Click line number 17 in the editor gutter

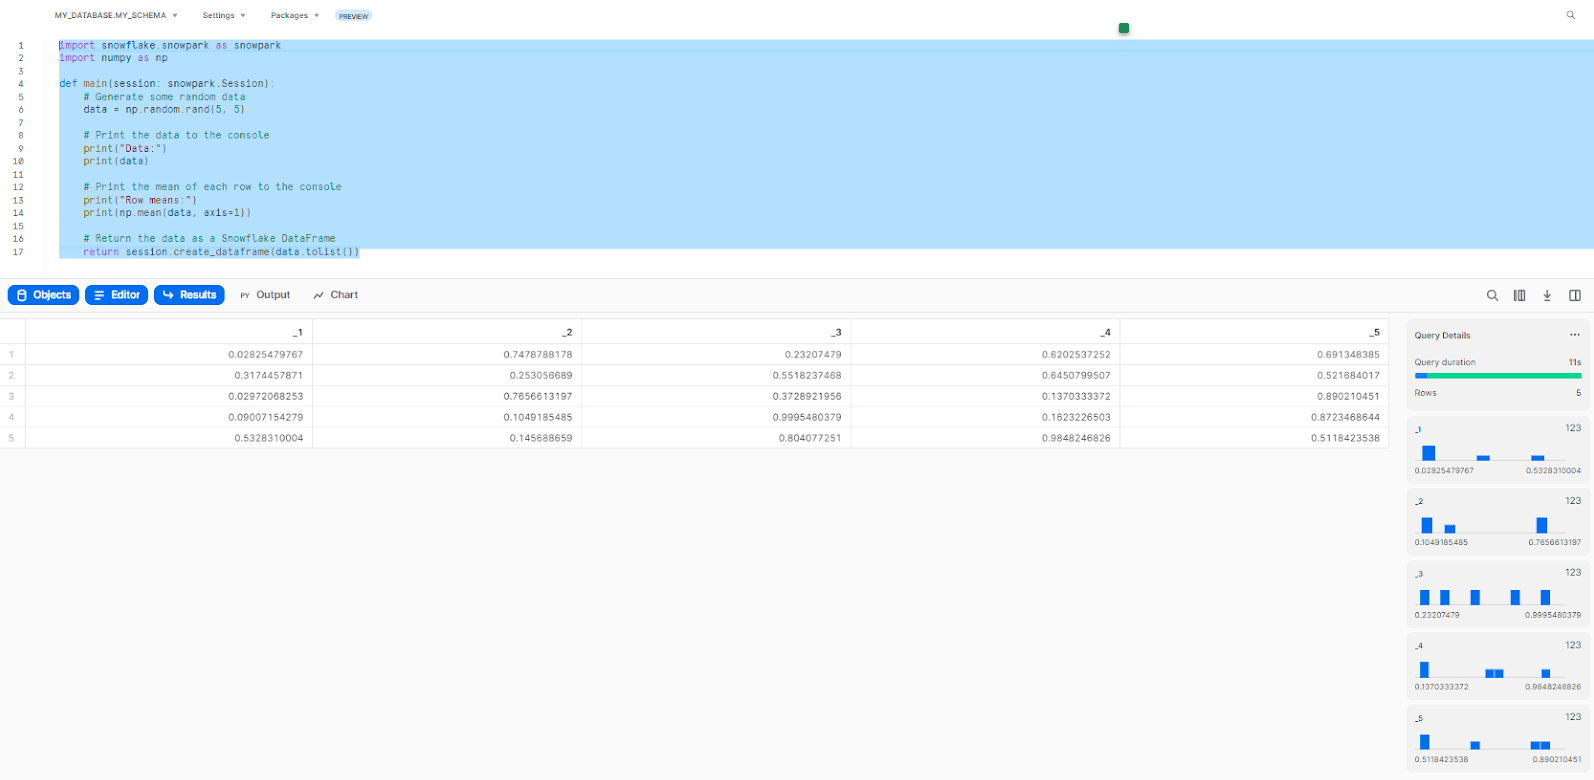18,252
